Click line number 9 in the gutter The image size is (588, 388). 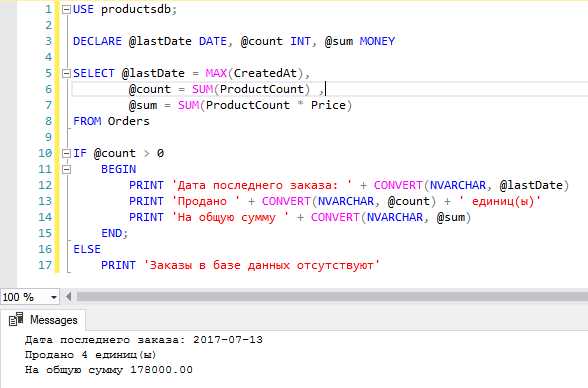pyautogui.click(x=48, y=137)
